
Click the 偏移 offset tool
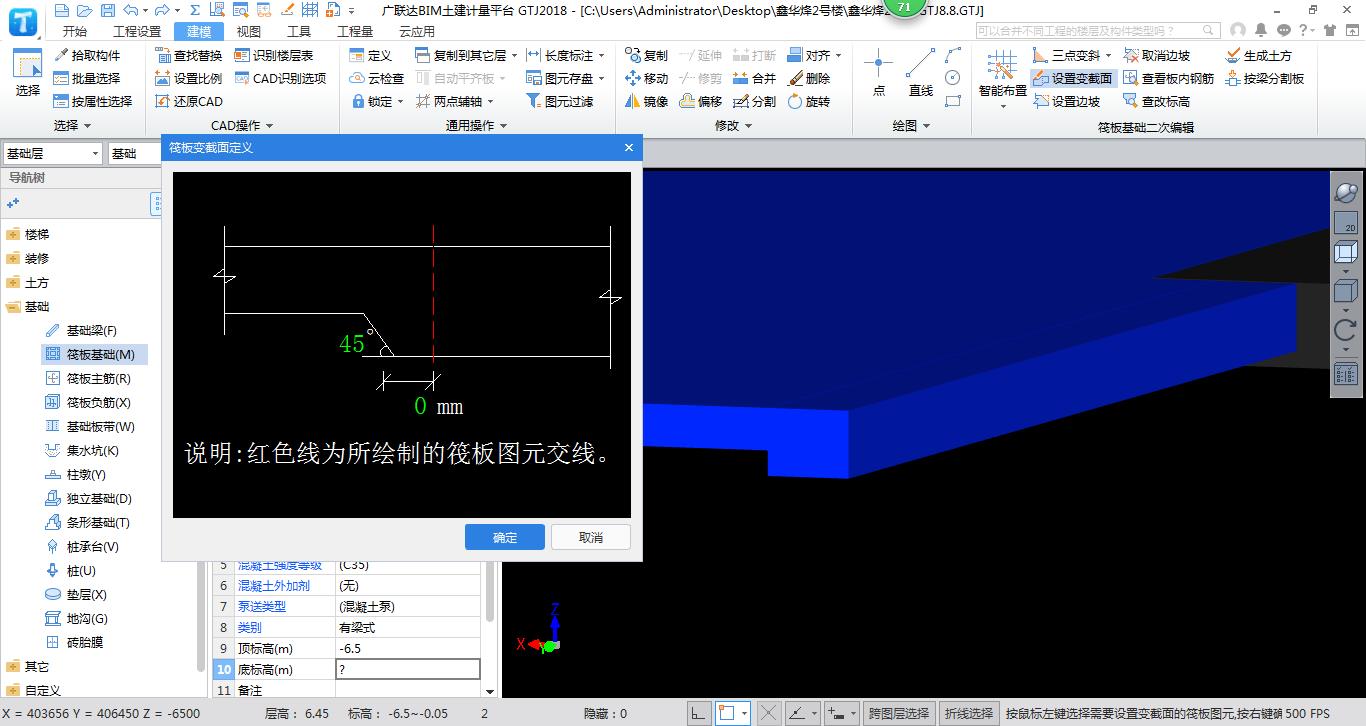[700, 101]
